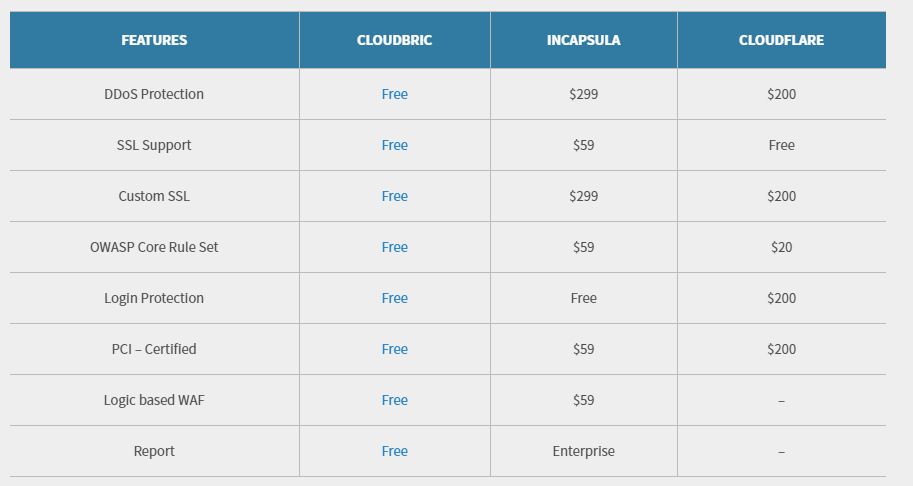Click Cloudbric Free link for PCI – Certified
Screen dimensions: 913x486
[x=394, y=349]
